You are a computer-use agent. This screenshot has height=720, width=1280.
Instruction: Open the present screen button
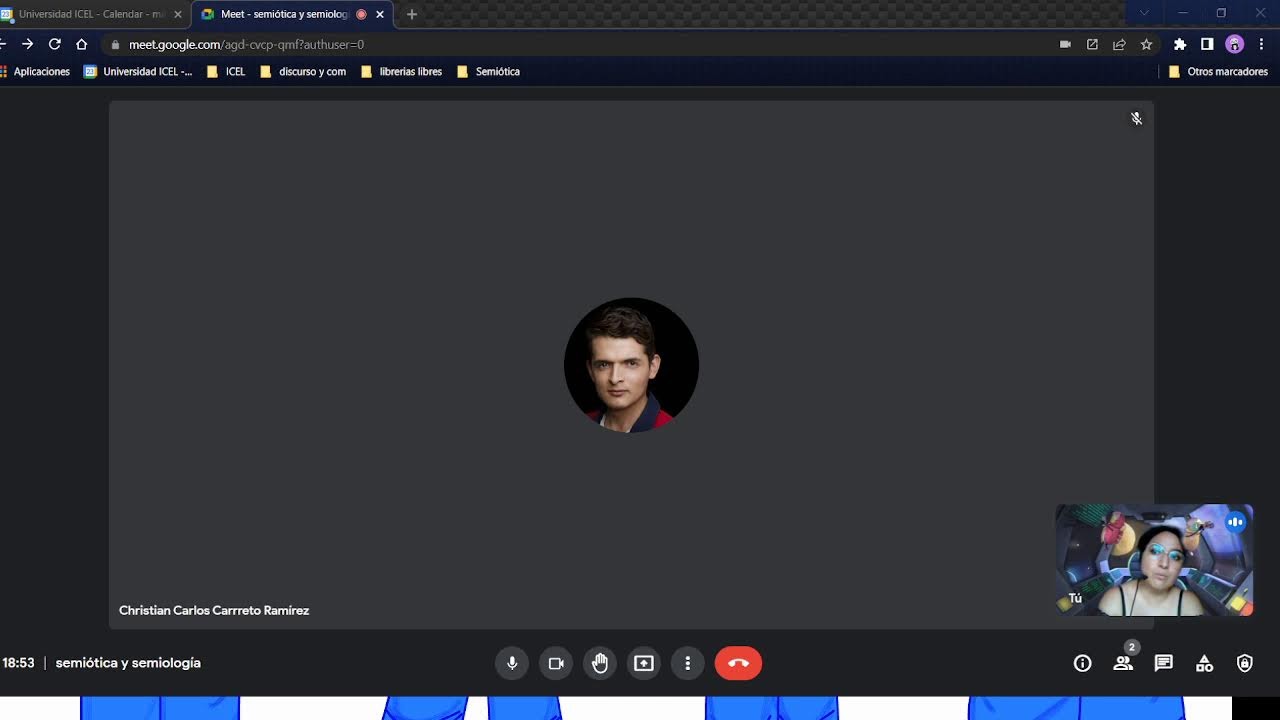click(x=644, y=663)
